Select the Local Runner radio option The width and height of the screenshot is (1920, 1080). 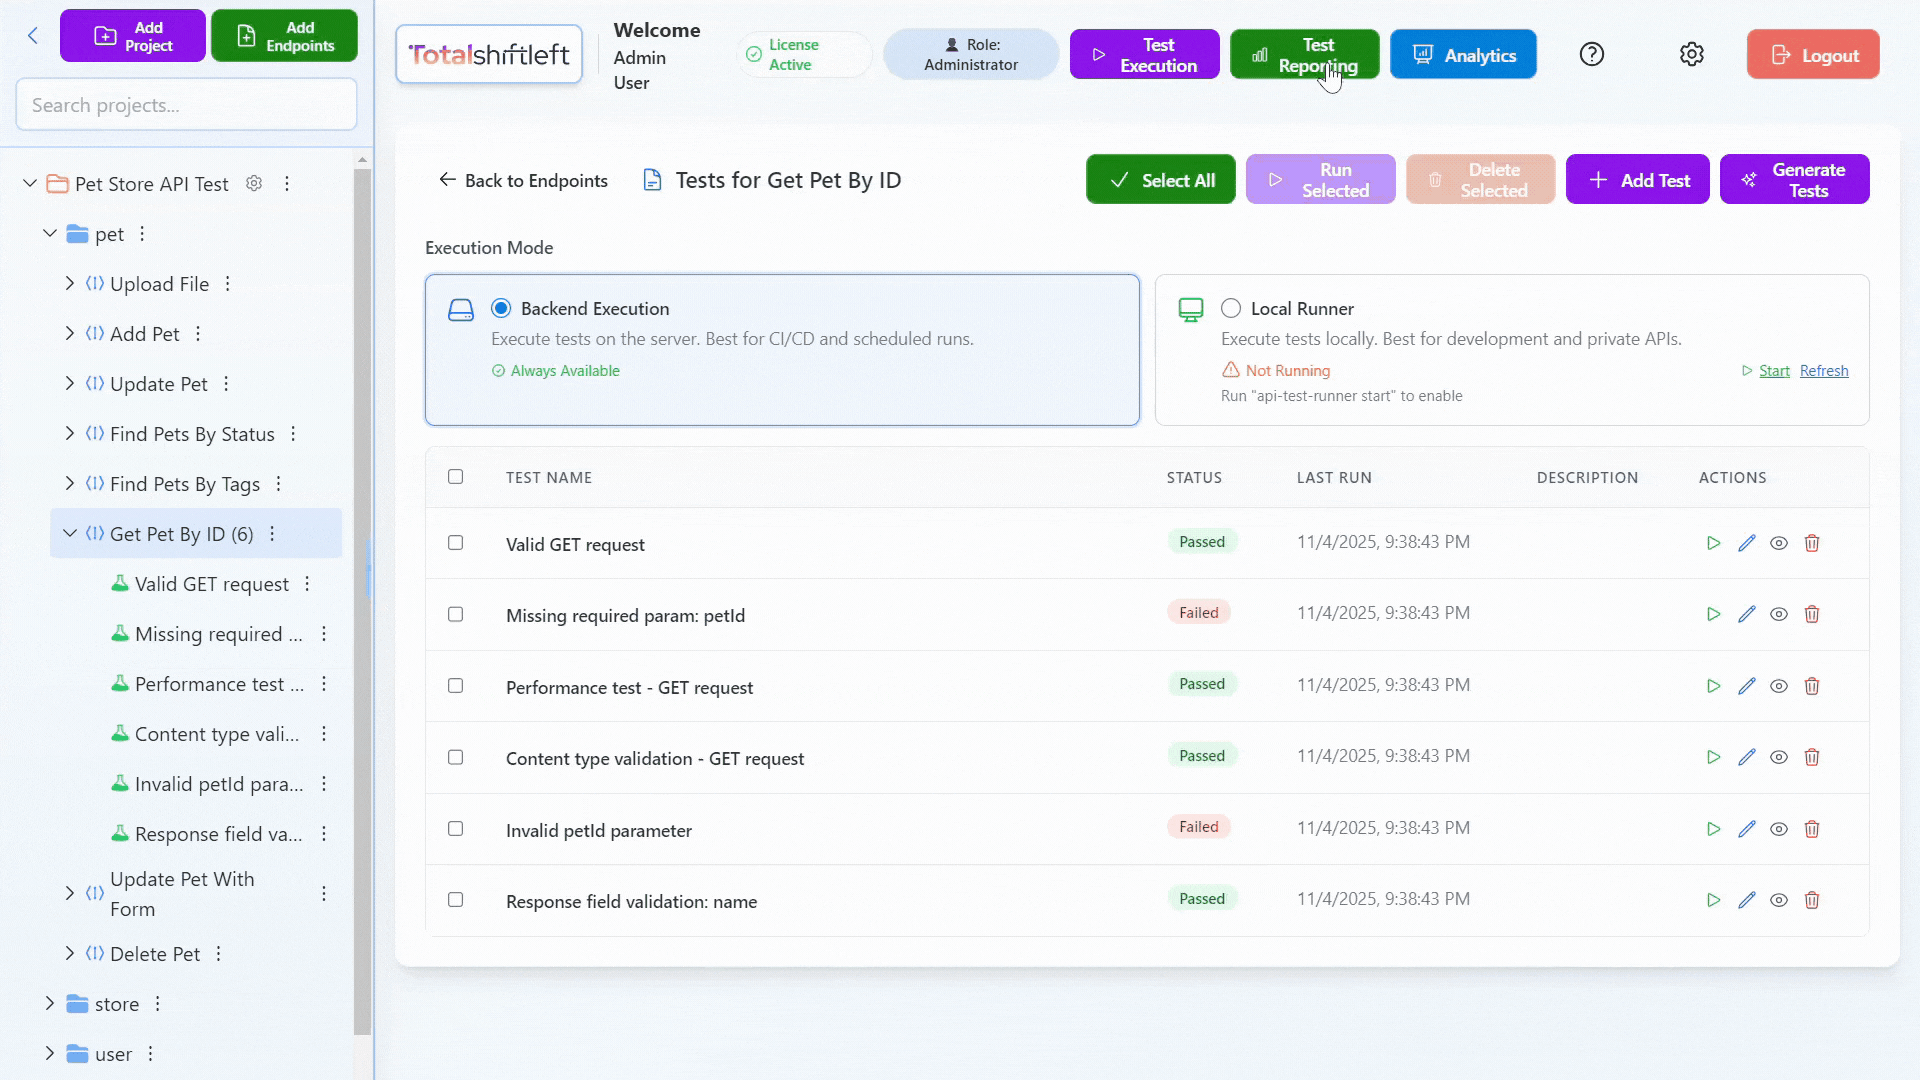[x=1230, y=308]
